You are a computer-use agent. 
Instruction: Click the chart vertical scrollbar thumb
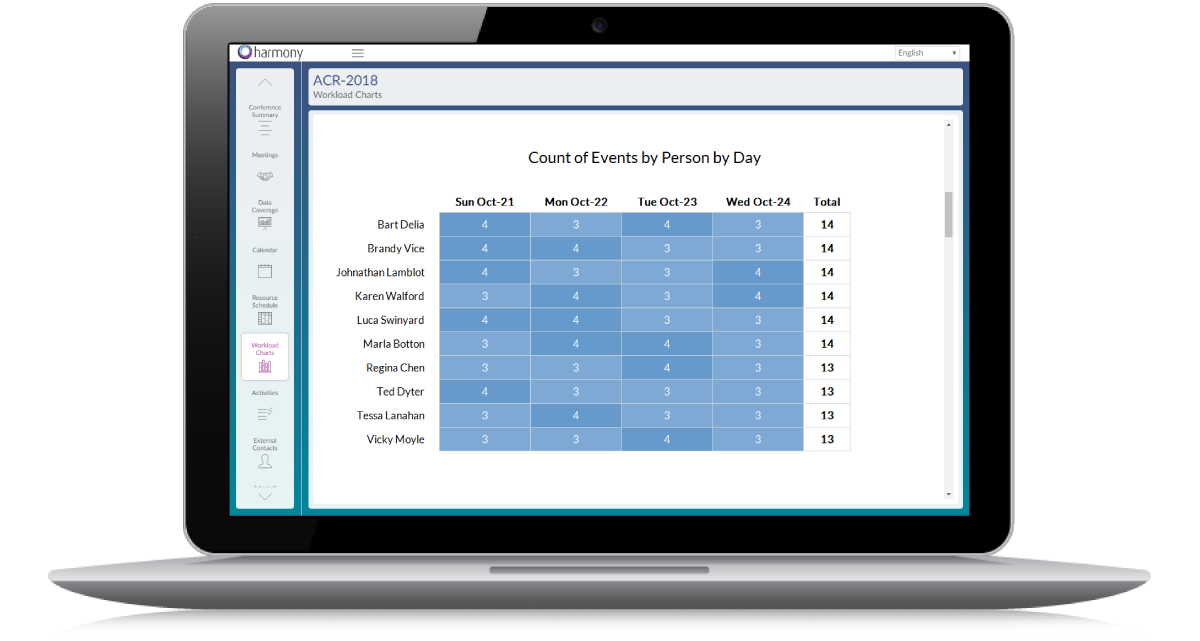point(949,214)
